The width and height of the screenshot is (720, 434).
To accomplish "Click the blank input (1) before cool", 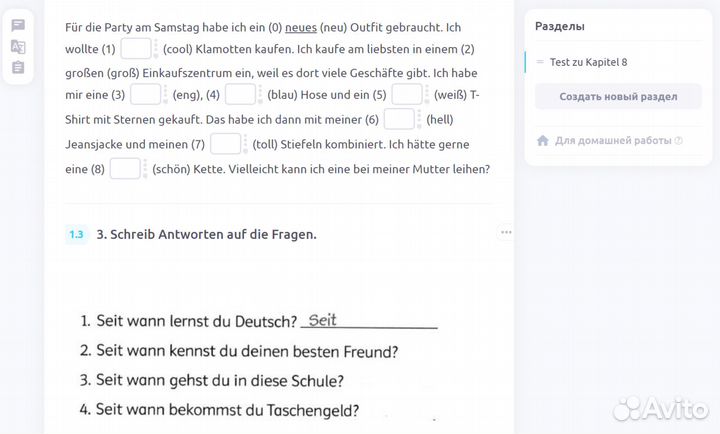I will click(x=136, y=49).
